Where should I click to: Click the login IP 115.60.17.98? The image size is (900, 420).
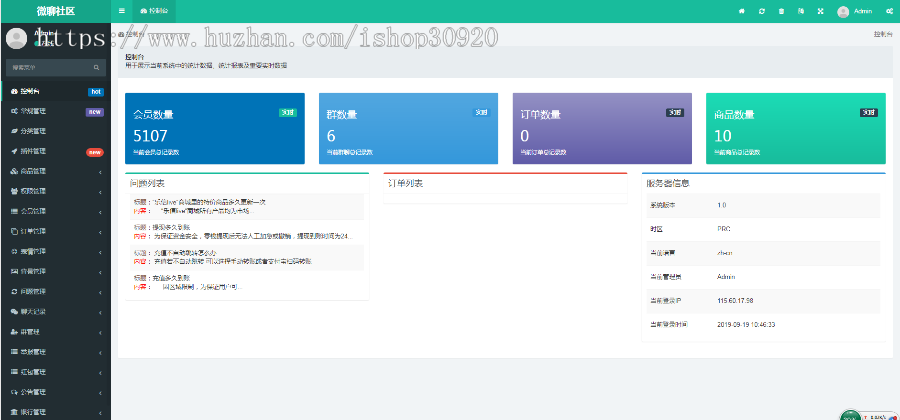click(735, 301)
